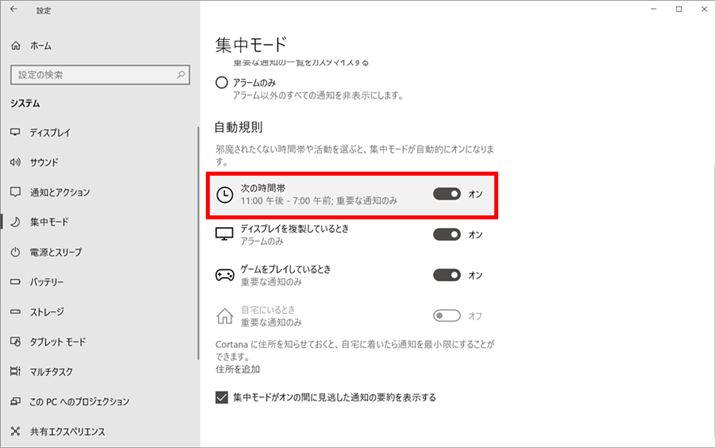Select the アラームのみ radio button
Image resolution: width=715 pixels, height=448 pixels.
coord(222,83)
